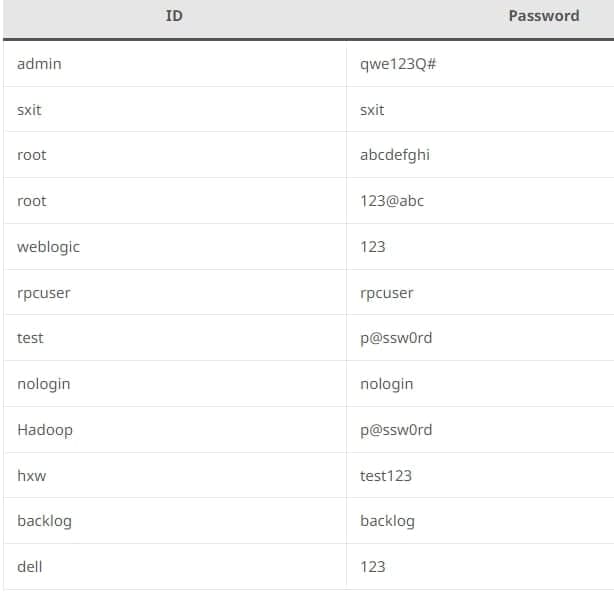Click the test ID cell
The height and width of the screenshot is (594, 614).
pos(31,338)
